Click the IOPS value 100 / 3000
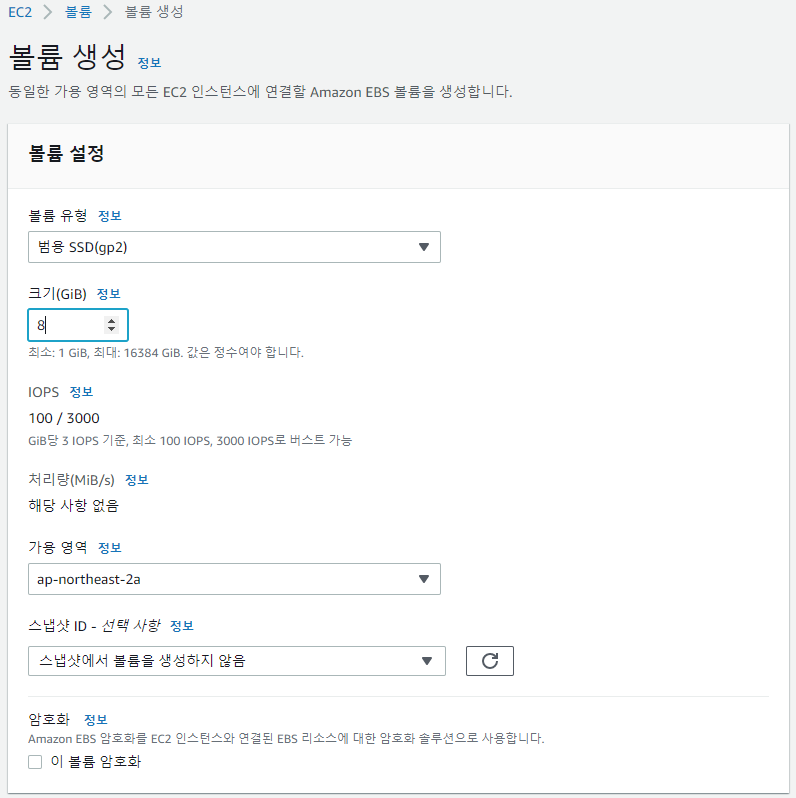The height and width of the screenshot is (798, 796). [64, 418]
